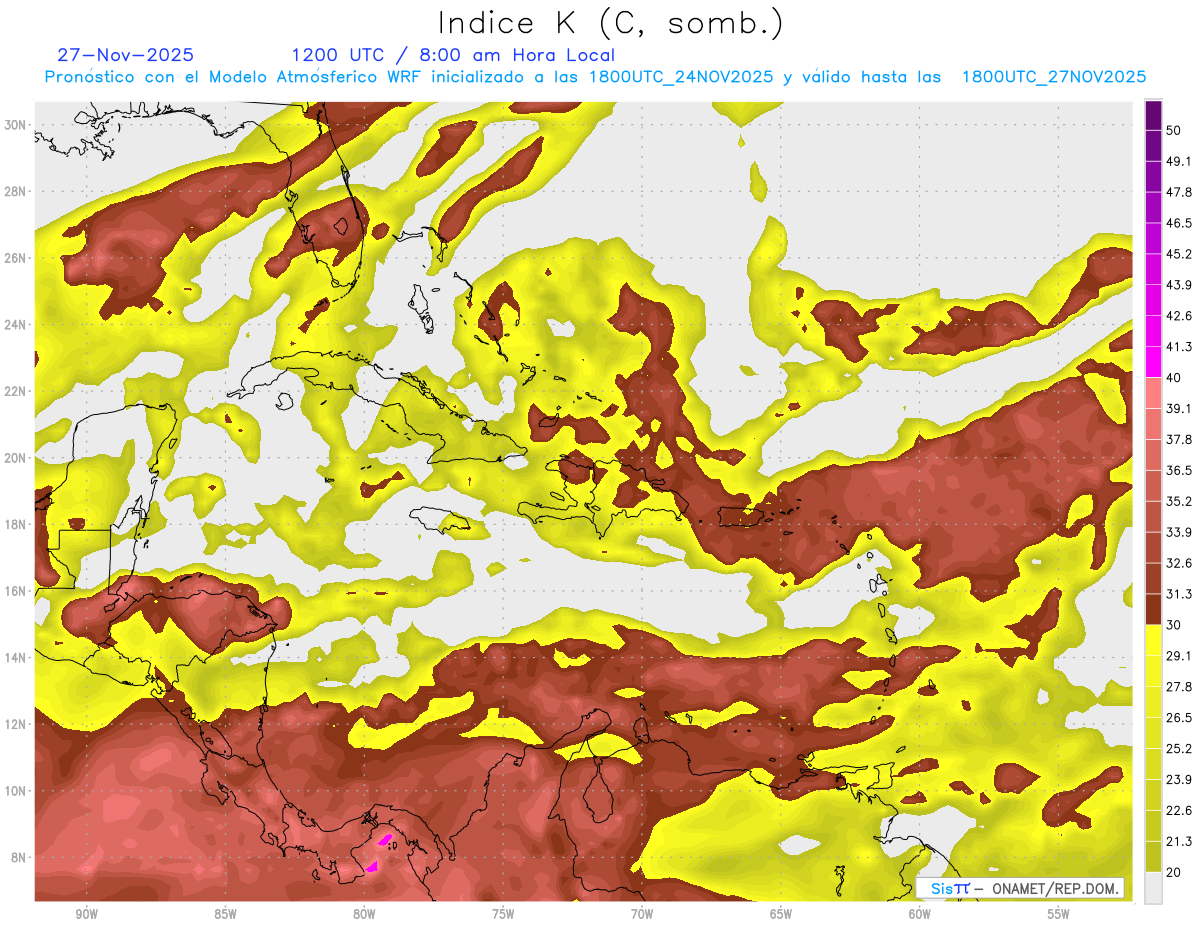Click the colorbar value 22.6

1179,811
